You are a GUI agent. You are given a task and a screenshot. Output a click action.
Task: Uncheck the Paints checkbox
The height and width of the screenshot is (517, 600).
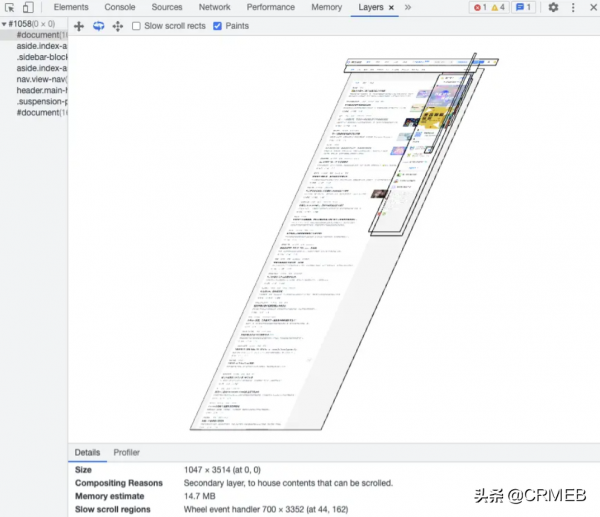(x=218, y=26)
